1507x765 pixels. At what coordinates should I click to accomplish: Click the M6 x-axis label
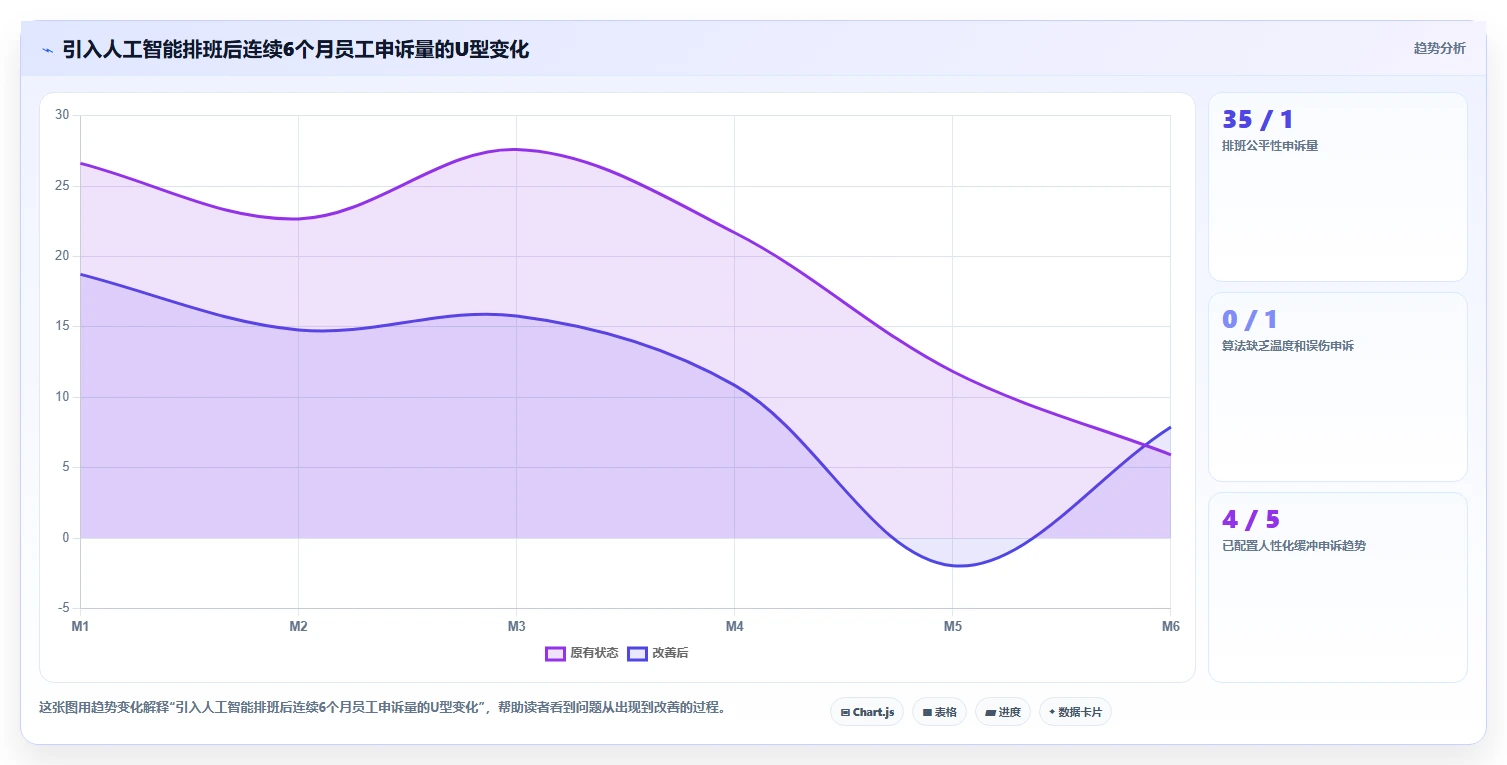1170,627
